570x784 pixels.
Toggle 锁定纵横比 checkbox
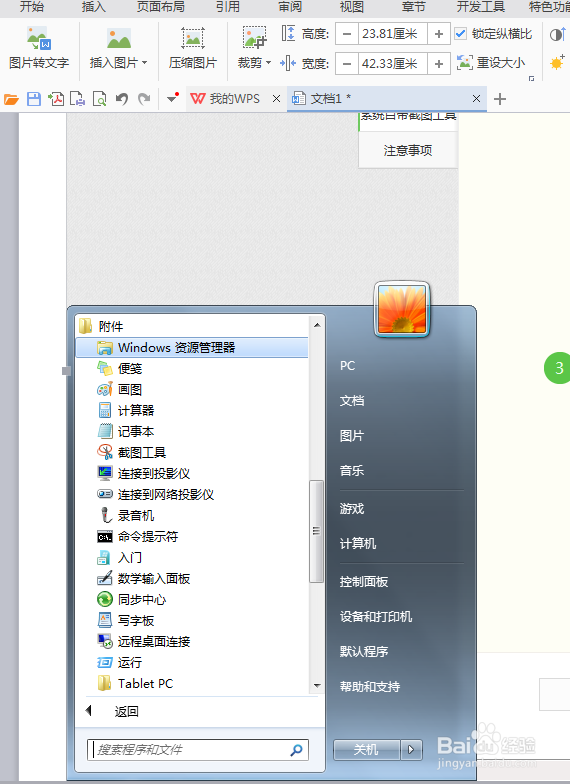point(460,34)
